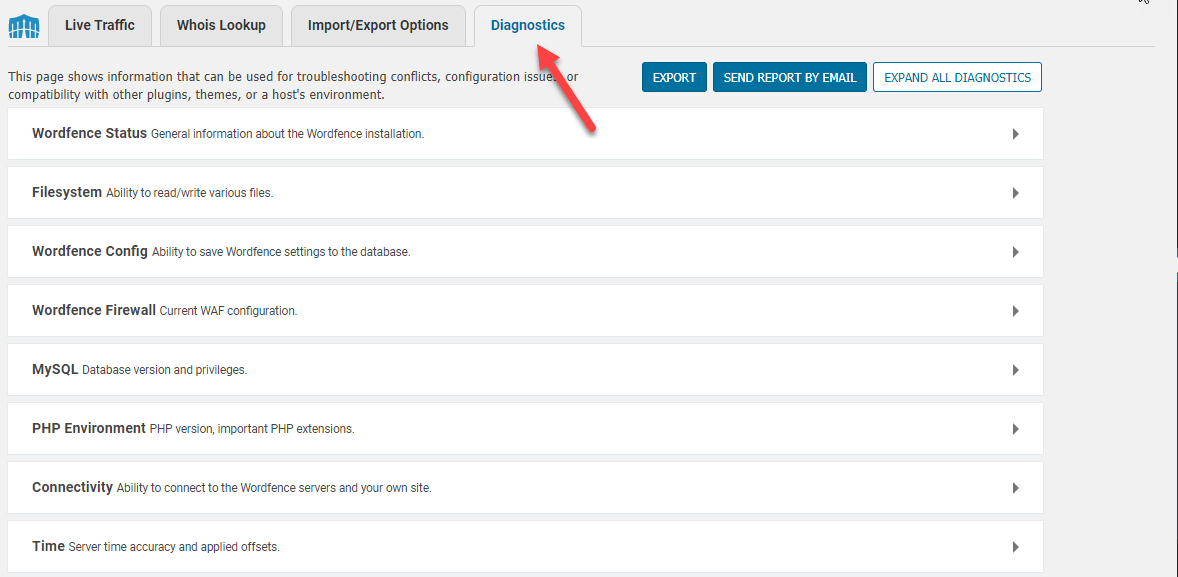Click the Wordfence Status heading
The width and height of the screenshot is (1178, 577).
pos(89,134)
